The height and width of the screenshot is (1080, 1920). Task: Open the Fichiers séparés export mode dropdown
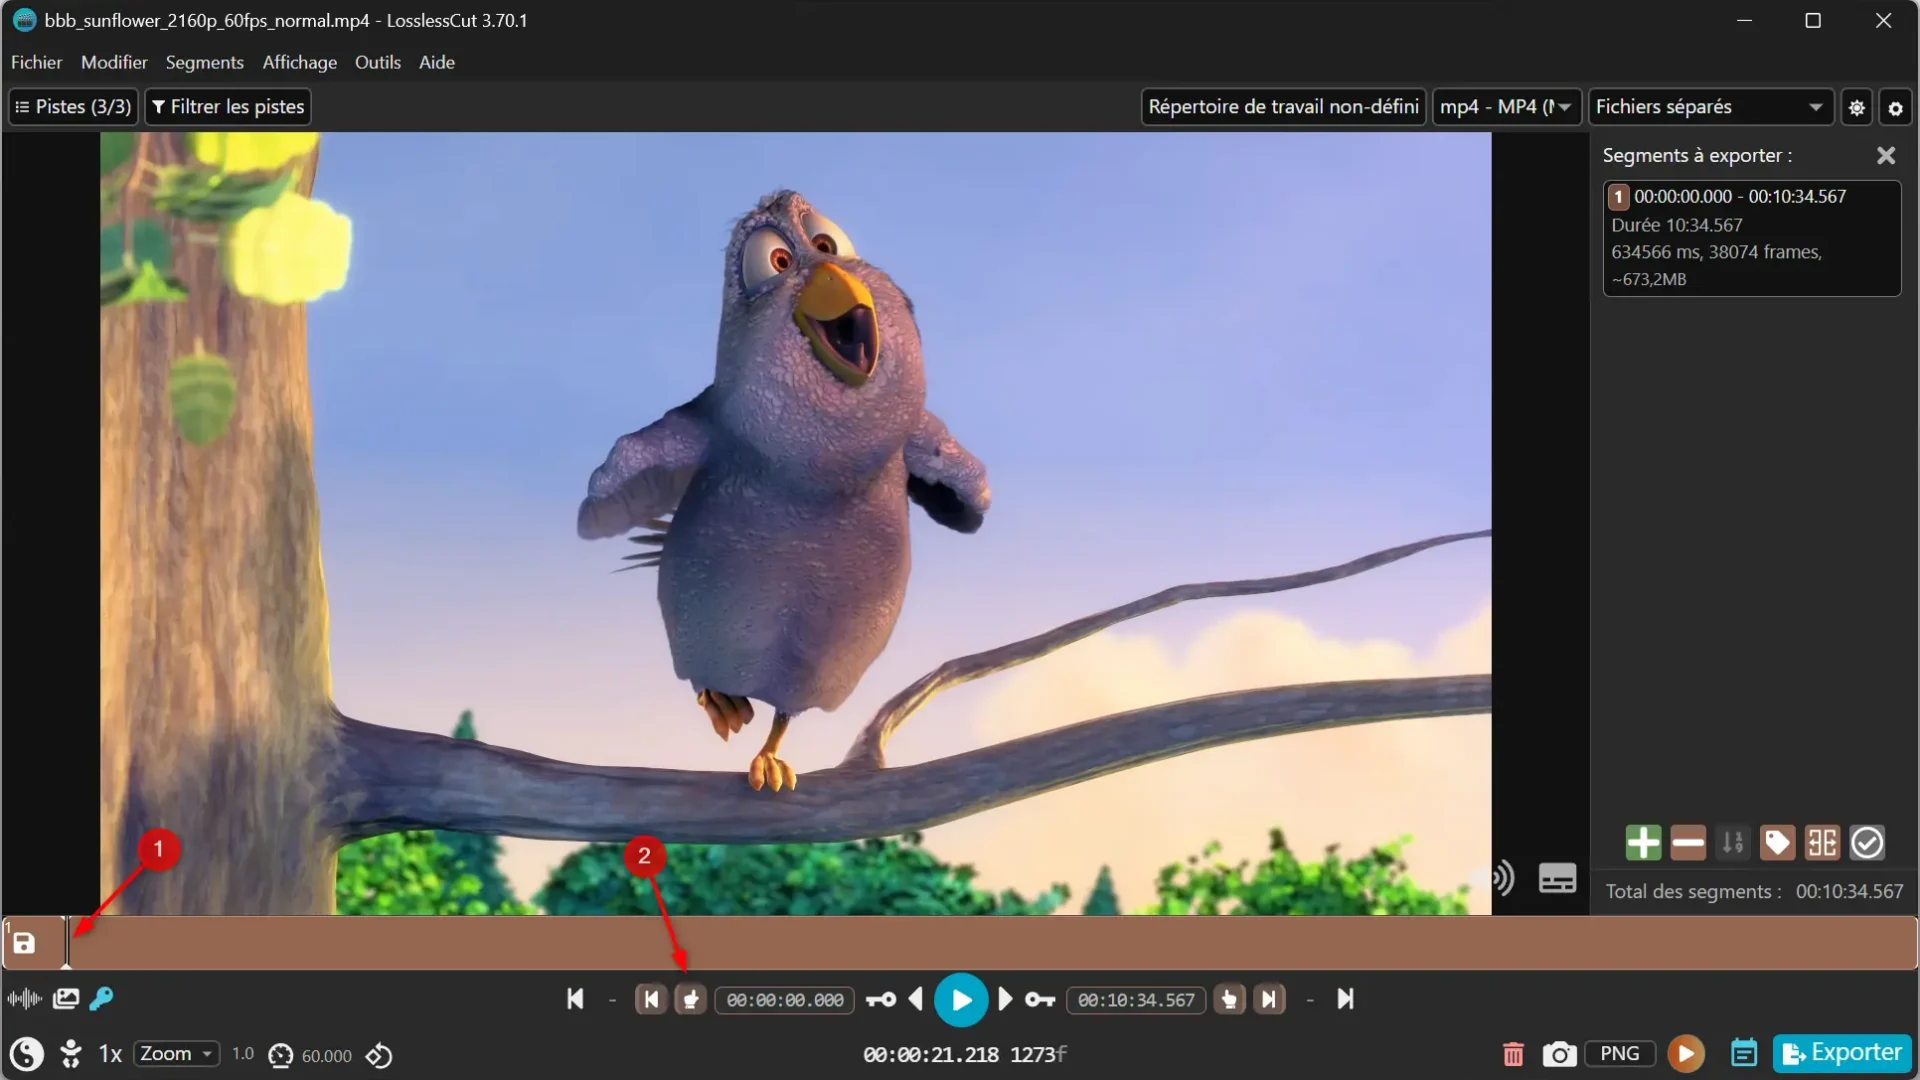point(1711,107)
